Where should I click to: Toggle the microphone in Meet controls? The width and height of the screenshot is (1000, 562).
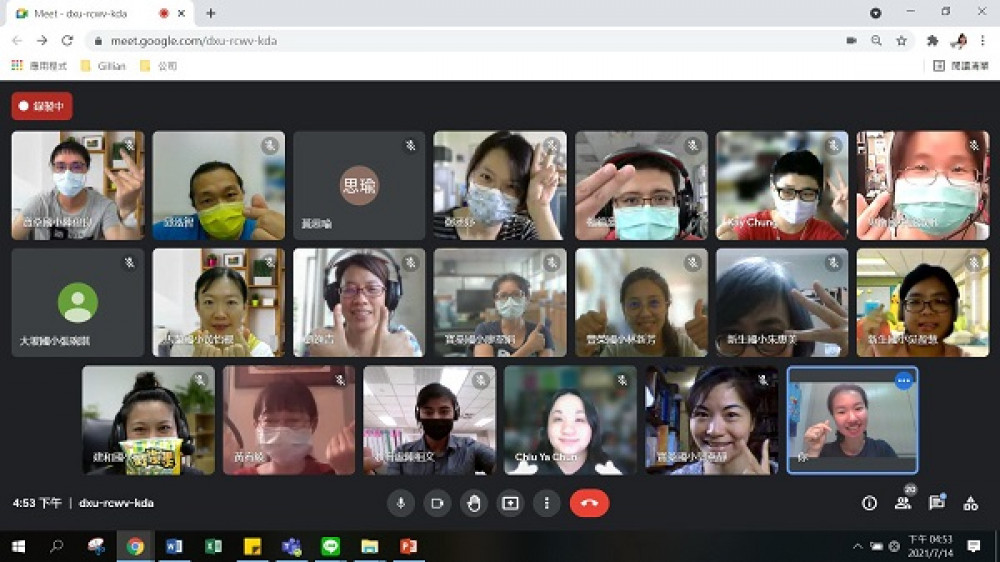pyautogui.click(x=401, y=503)
